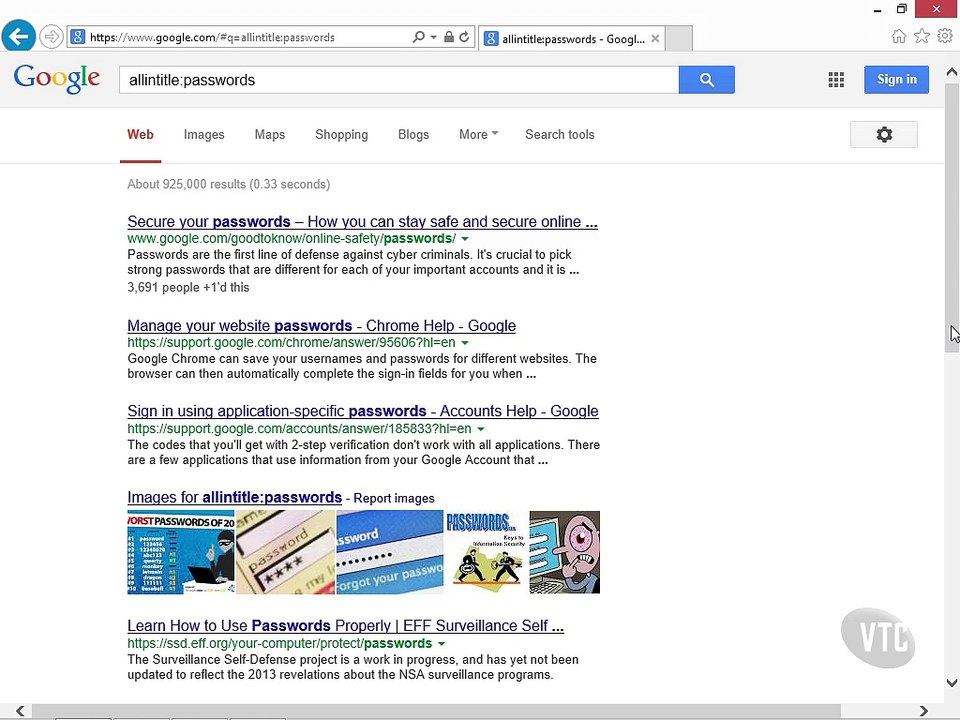
Task: Click the horizontal scrollbar left arrow
Action: 20,711
